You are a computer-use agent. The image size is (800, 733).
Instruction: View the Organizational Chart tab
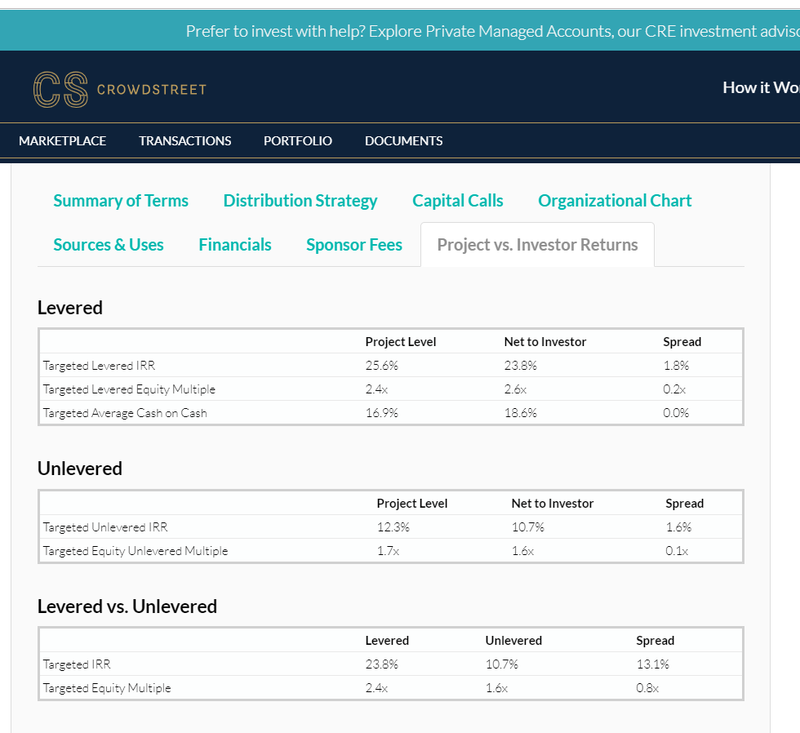(615, 200)
